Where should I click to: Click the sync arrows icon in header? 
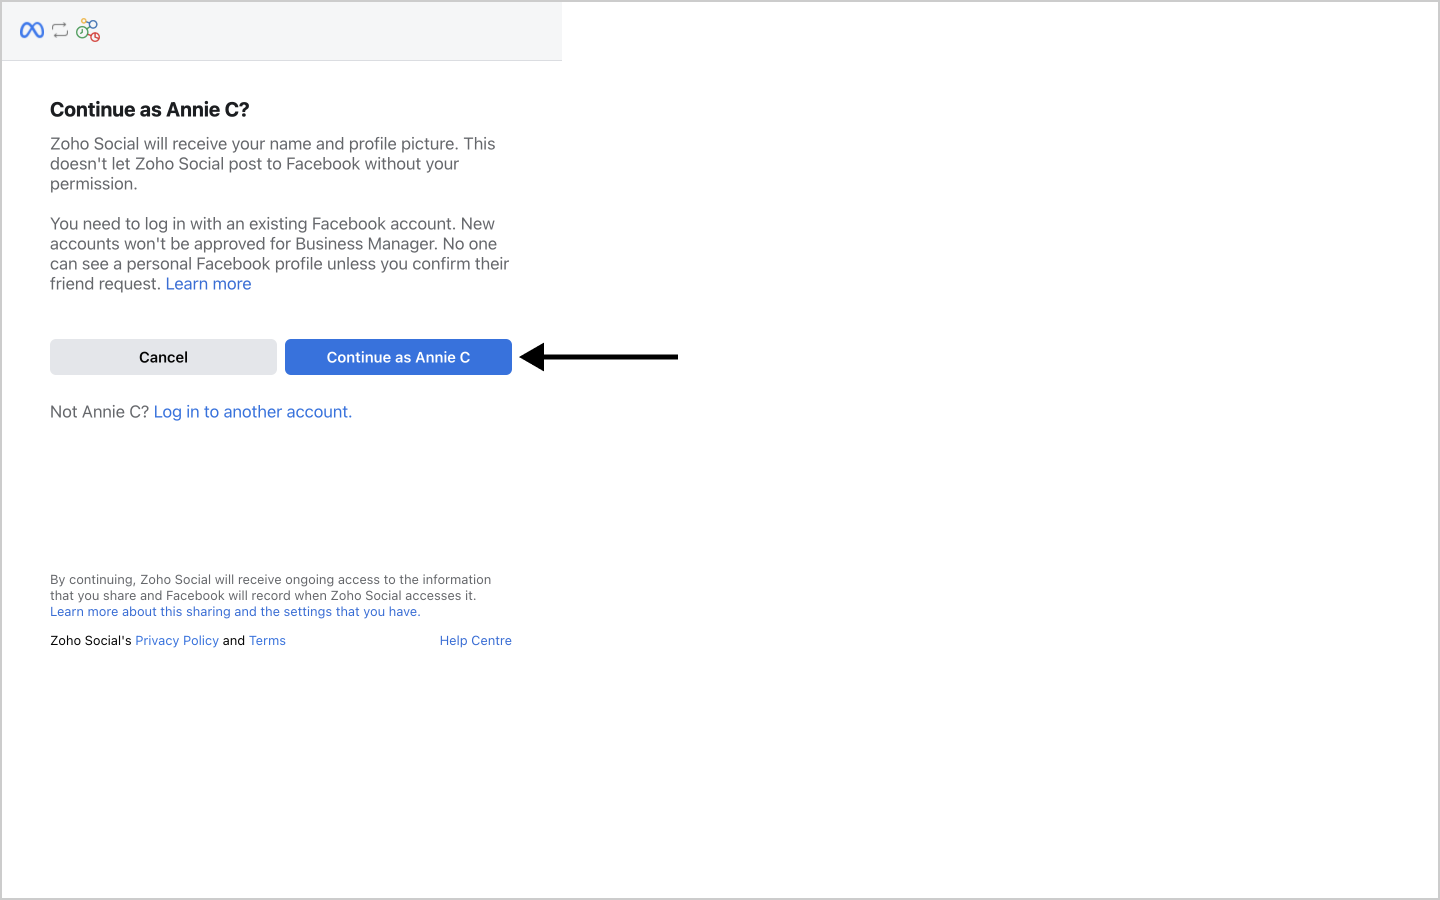60,30
